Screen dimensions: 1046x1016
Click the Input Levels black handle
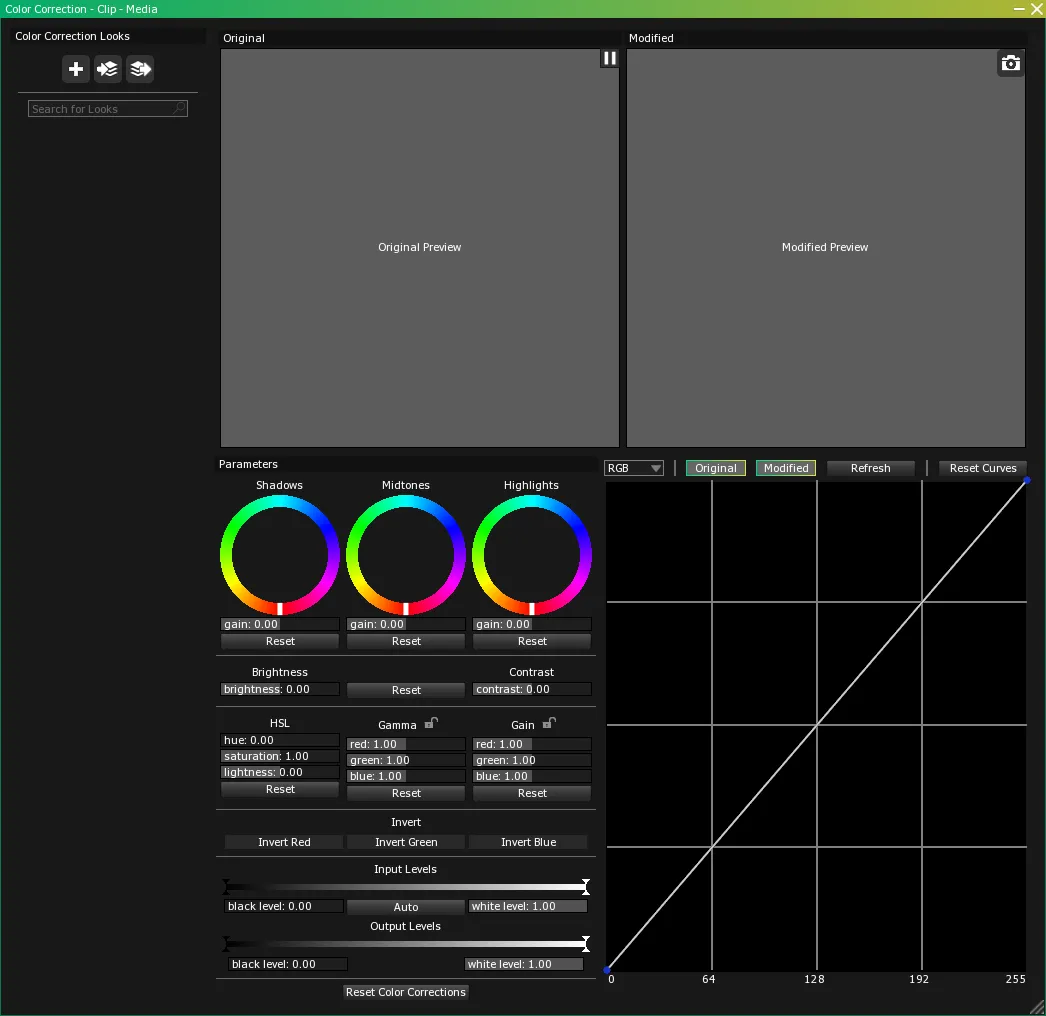(x=226, y=887)
